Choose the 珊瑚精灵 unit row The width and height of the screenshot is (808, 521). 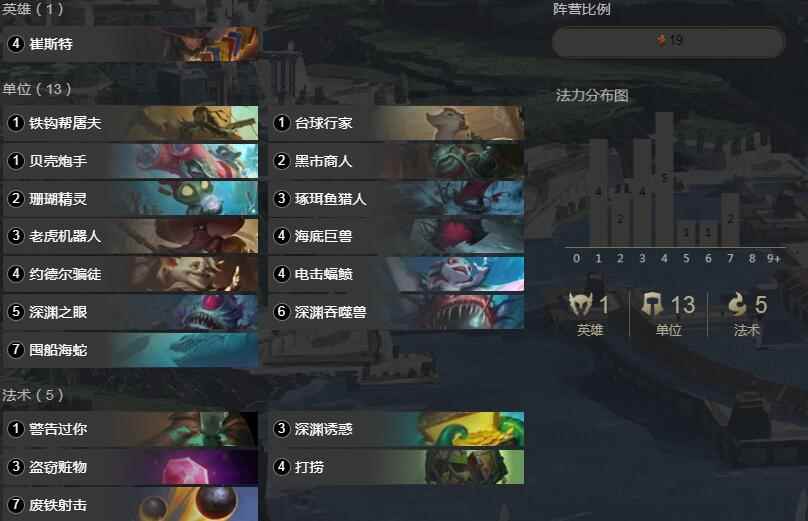130,198
